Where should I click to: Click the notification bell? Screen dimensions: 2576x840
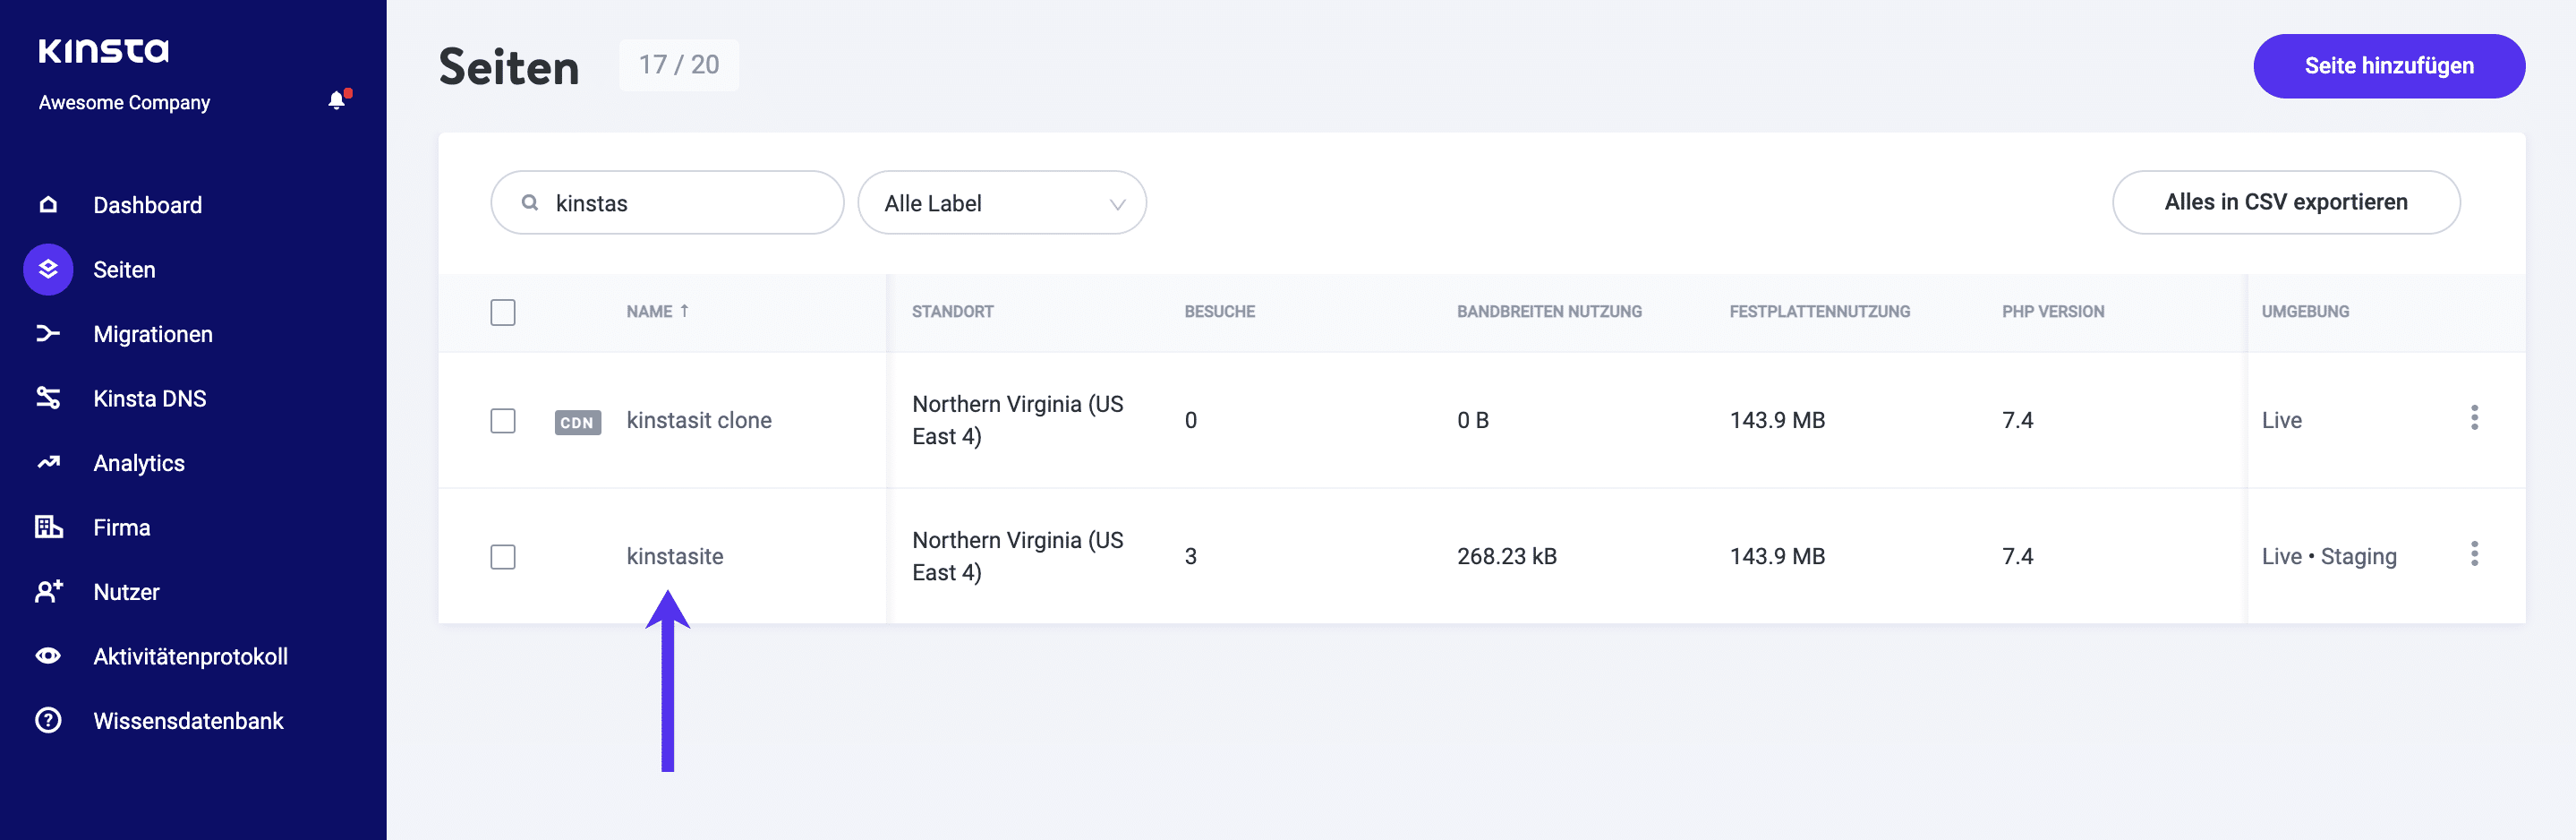pyautogui.click(x=336, y=100)
